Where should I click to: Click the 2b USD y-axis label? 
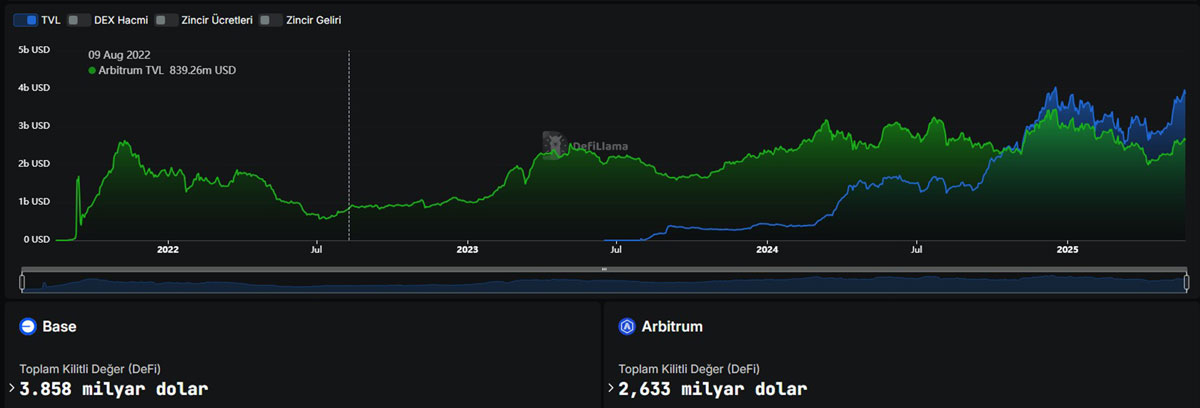pyautogui.click(x=34, y=163)
